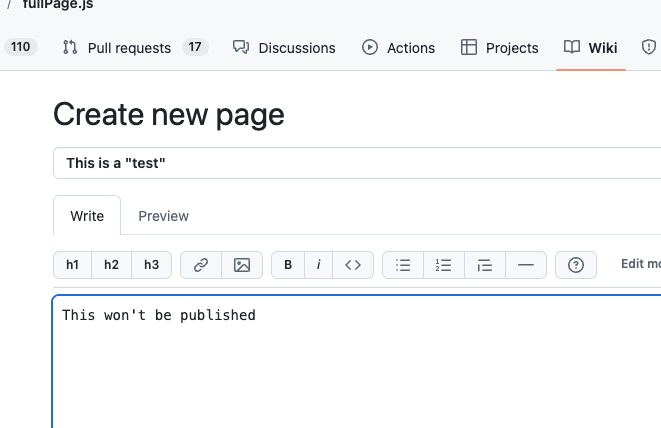Apply italic formatting with i button
Screen dimensions: 661x428
pyautogui.click(x=318, y=265)
